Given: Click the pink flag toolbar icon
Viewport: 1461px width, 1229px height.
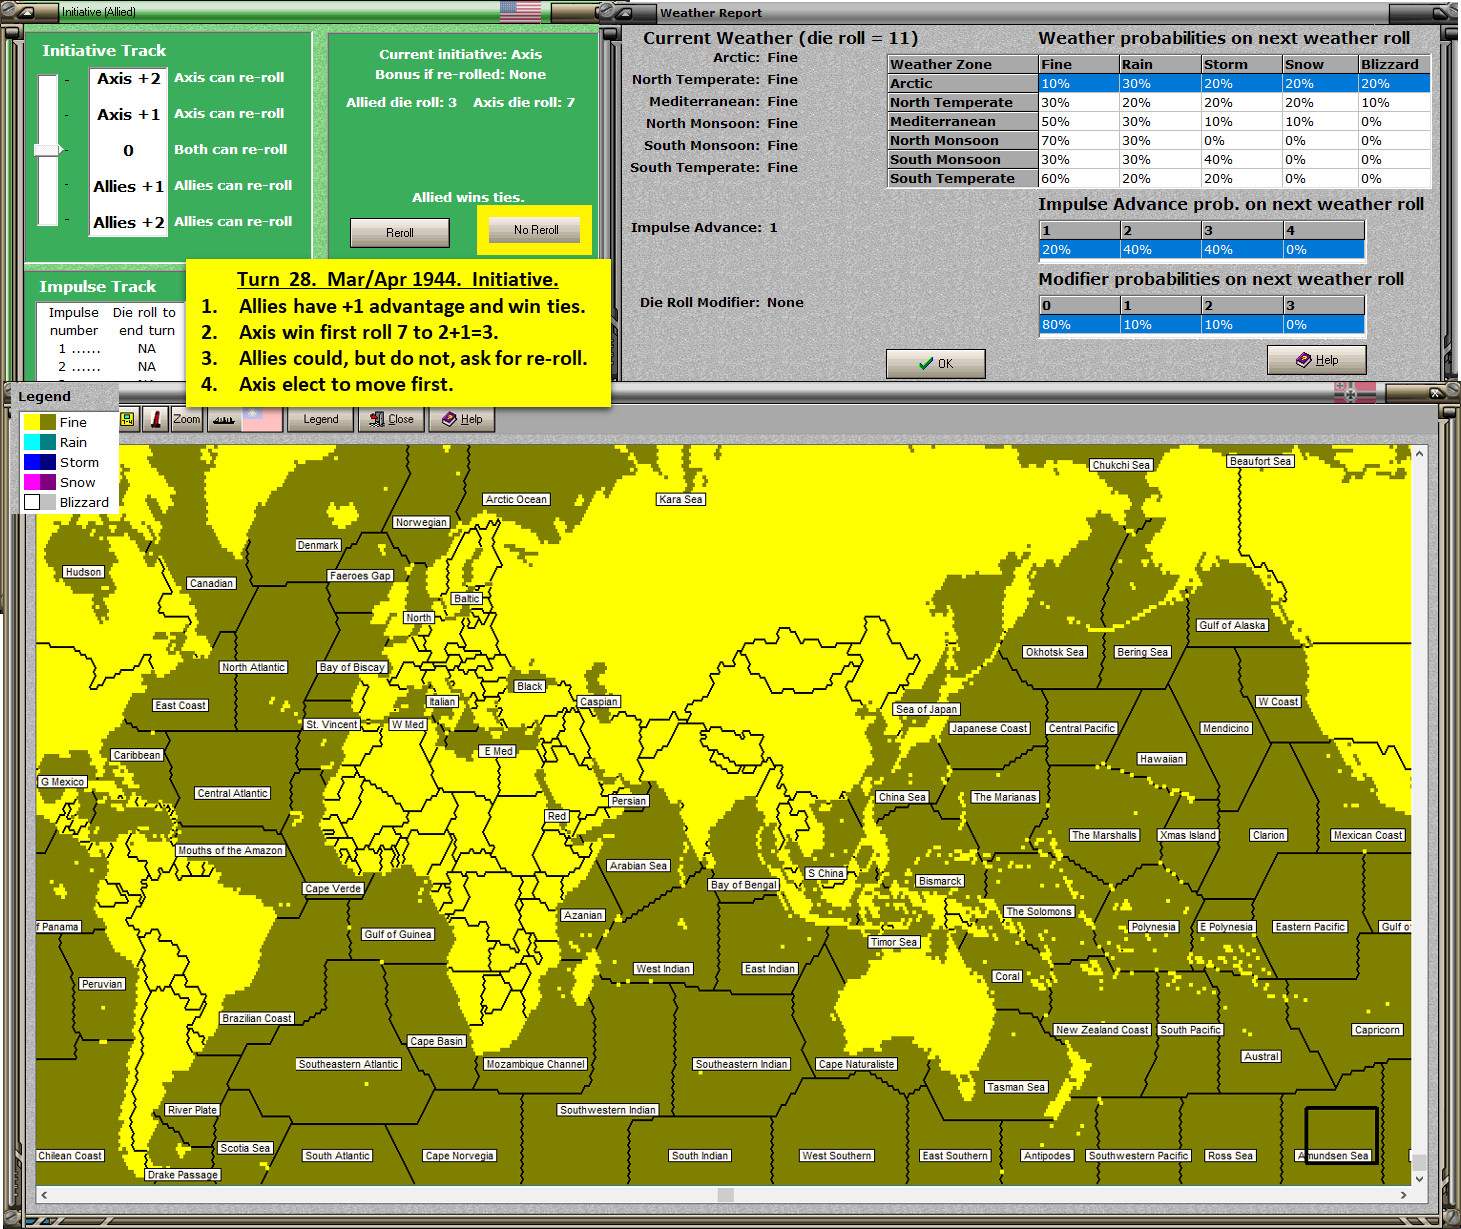Looking at the screenshot, I should (261, 419).
